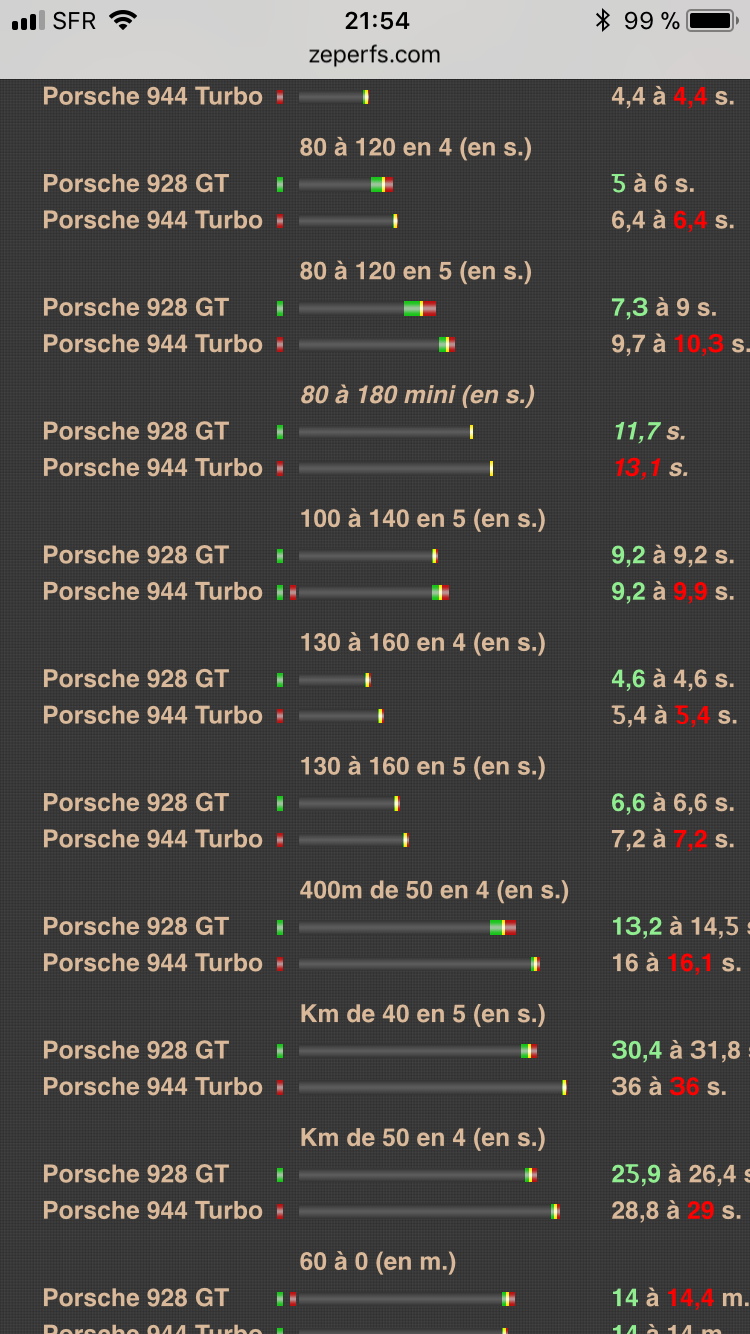This screenshot has width=750, height=1334.
Task: Tap the '6,6 à 6,6 s.' value
Action: click(673, 805)
